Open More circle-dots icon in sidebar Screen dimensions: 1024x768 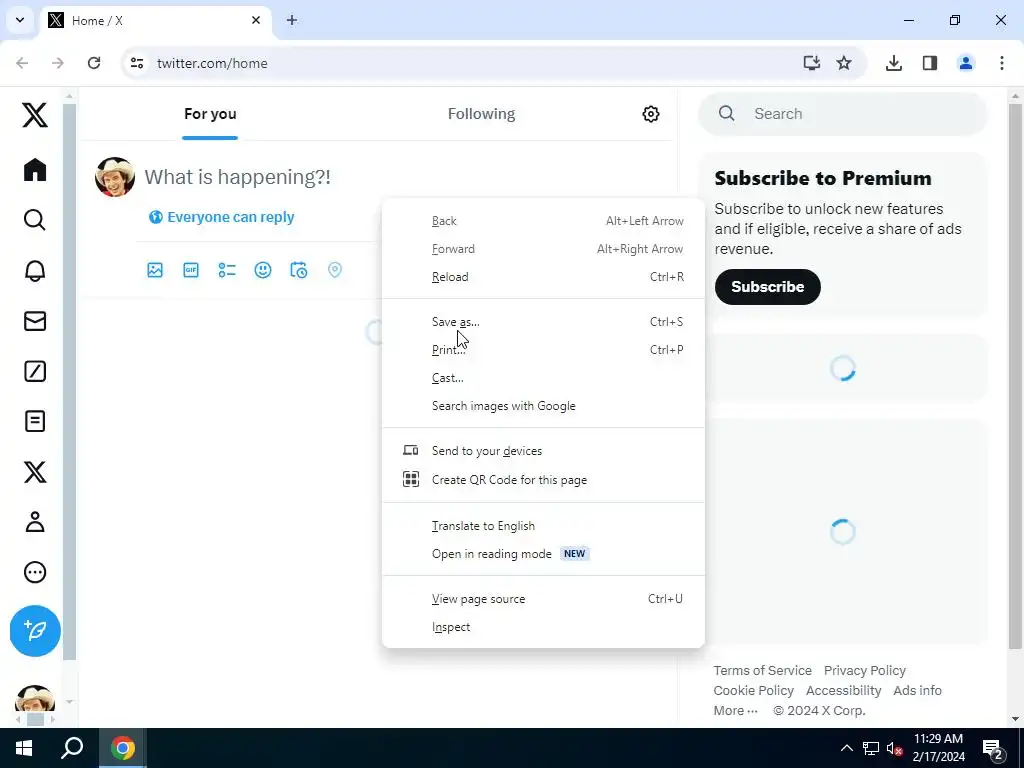point(35,572)
